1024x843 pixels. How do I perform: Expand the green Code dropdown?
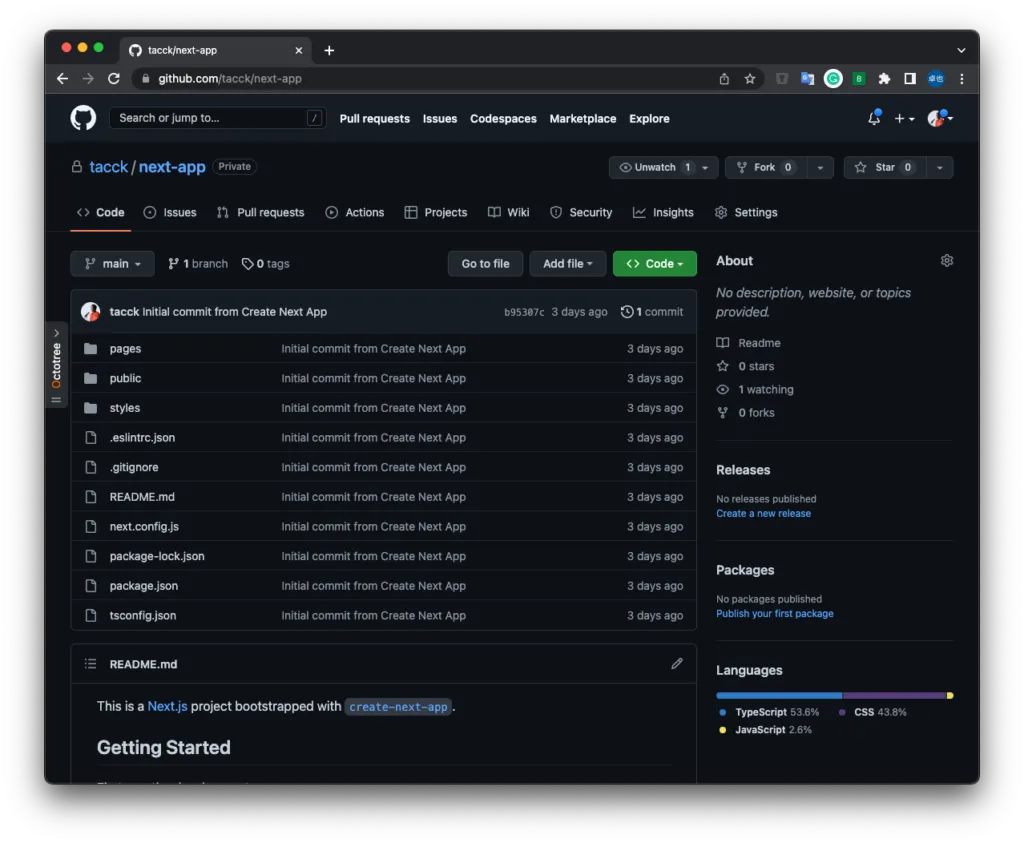pos(654,264)
